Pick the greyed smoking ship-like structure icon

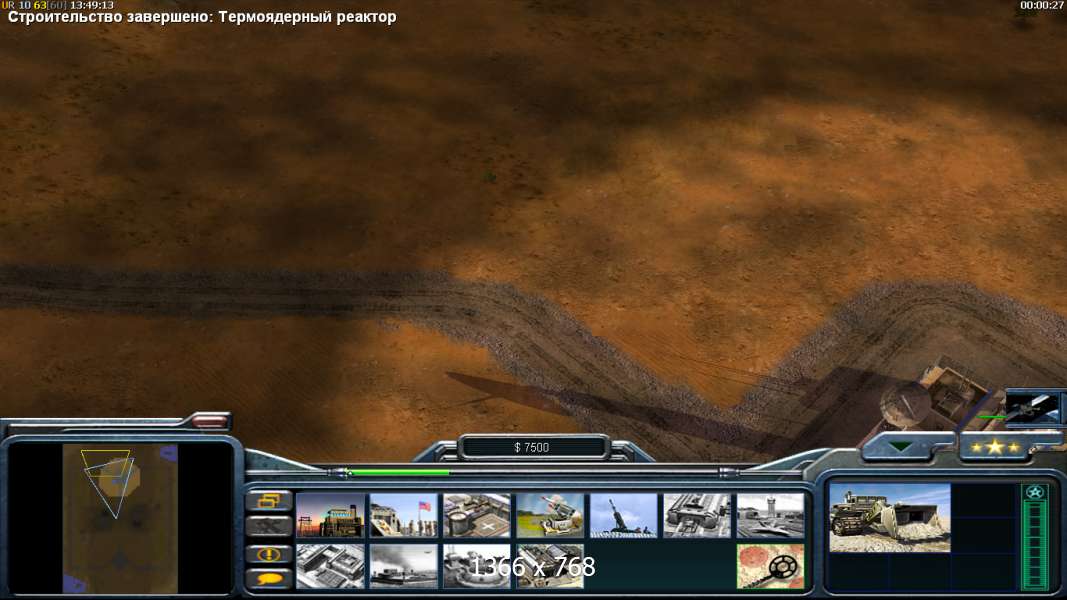(x=404, y=565)
